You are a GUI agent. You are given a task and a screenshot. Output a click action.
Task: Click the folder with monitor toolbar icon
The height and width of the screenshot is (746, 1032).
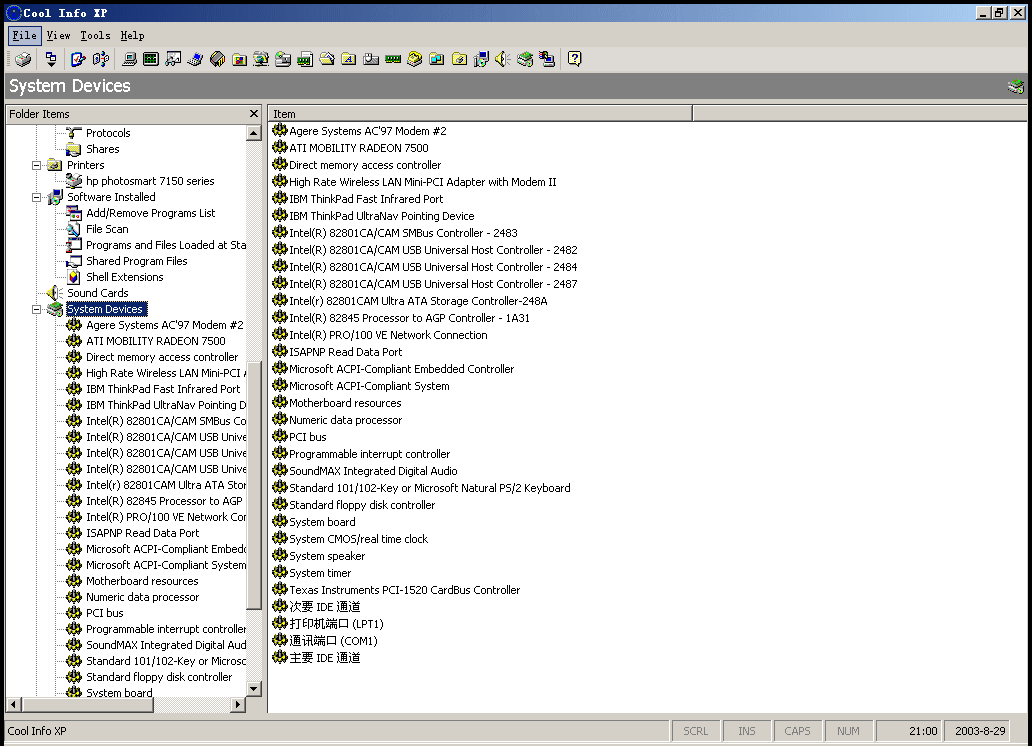point(437,59)
